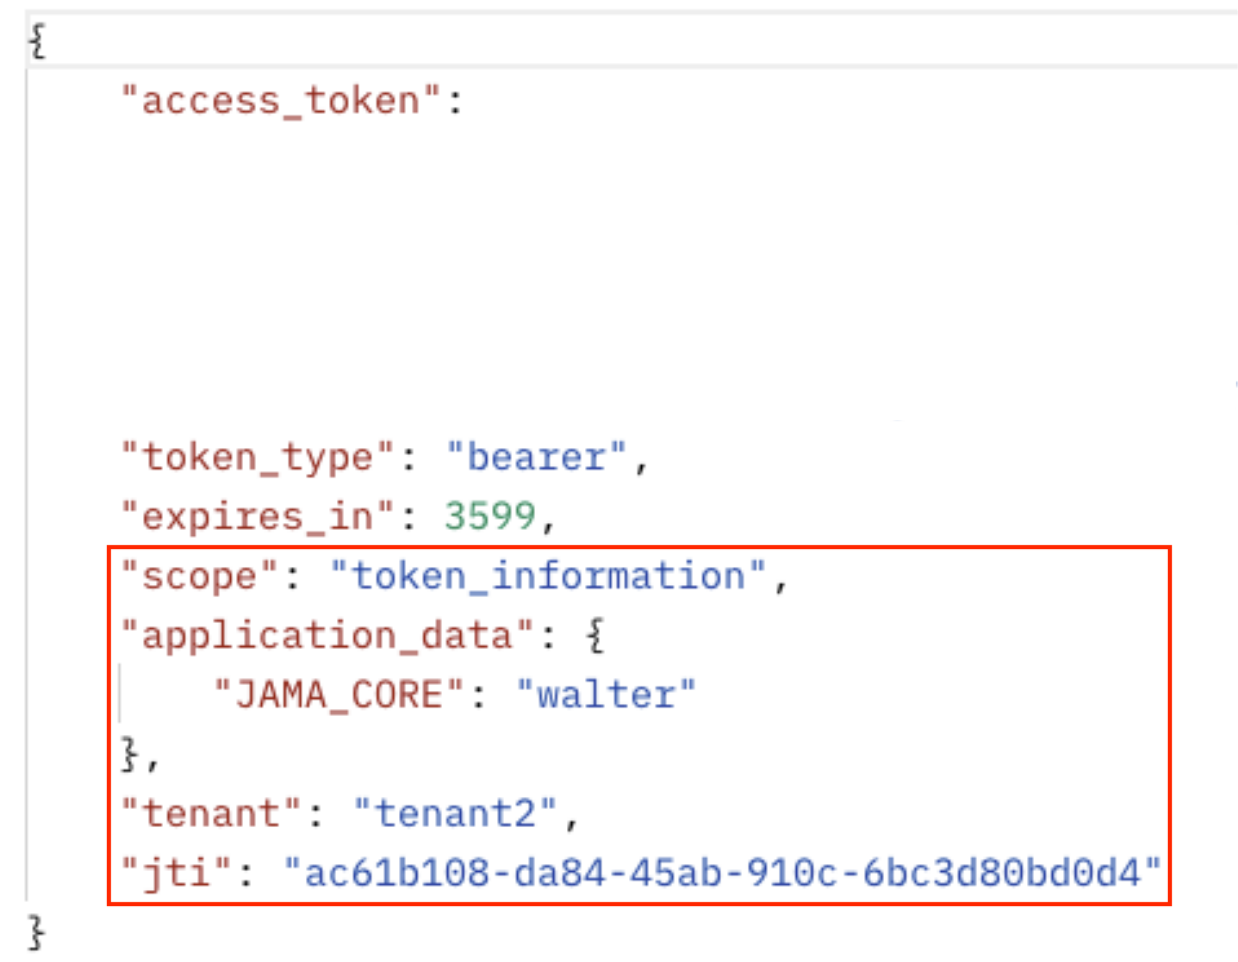
Task: Select the 3599 number value
Action: coord(490,516)
